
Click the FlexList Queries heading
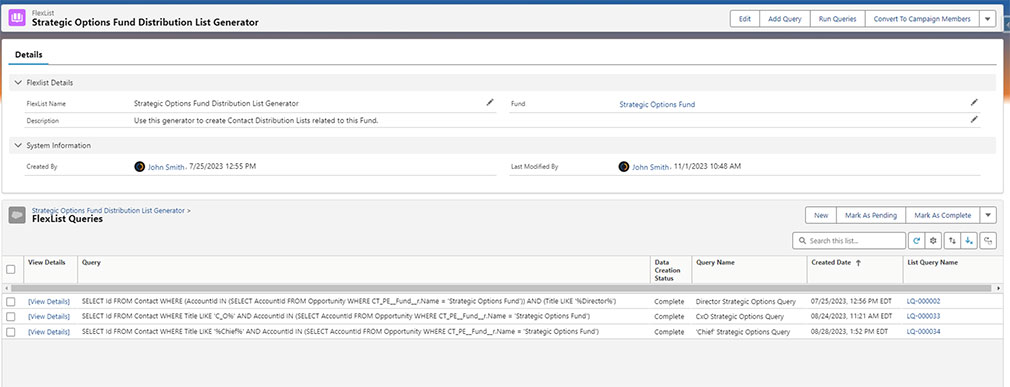point(67,219)
